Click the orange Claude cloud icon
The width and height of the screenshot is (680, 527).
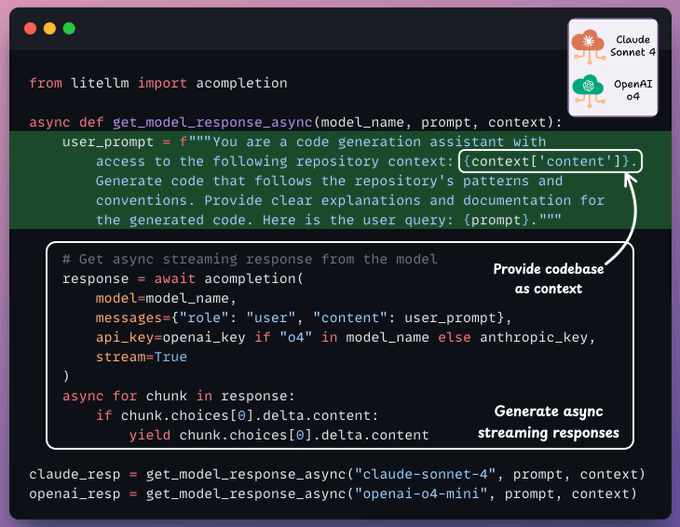[x=588, y=46]
